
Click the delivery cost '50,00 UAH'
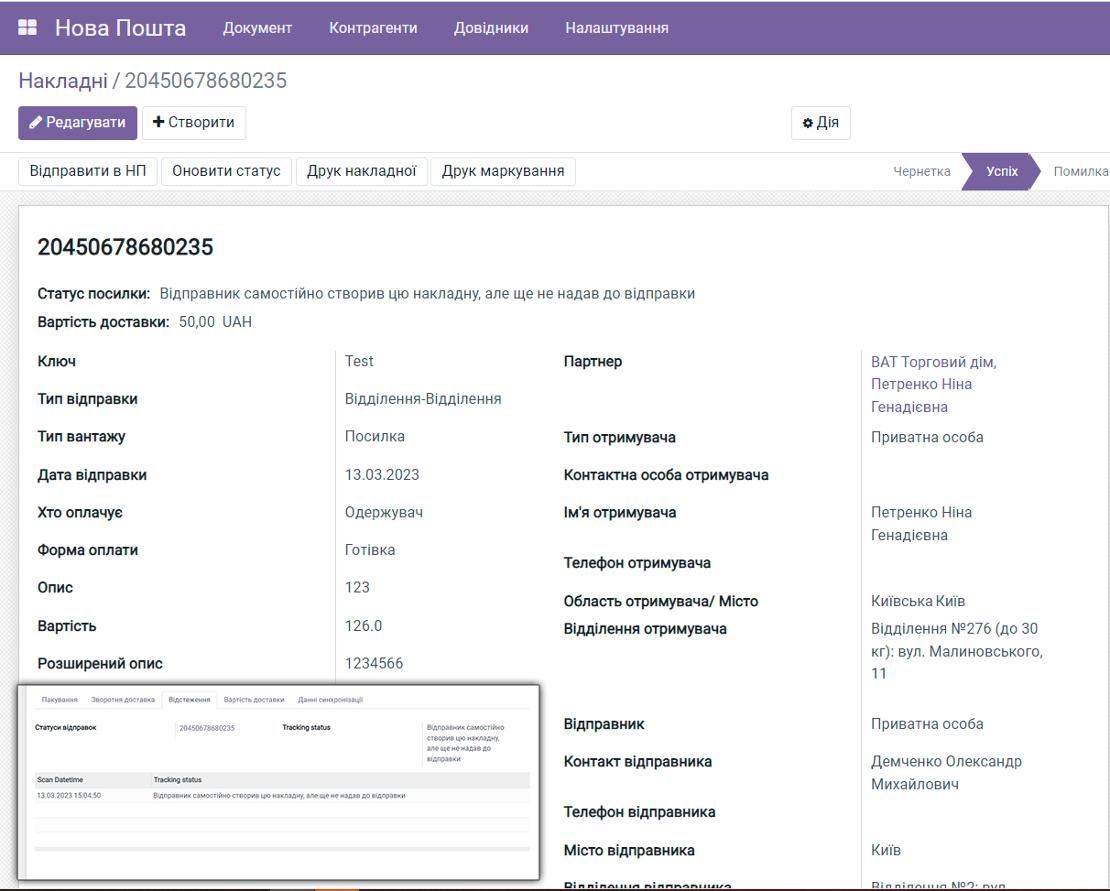pos(215,322)
